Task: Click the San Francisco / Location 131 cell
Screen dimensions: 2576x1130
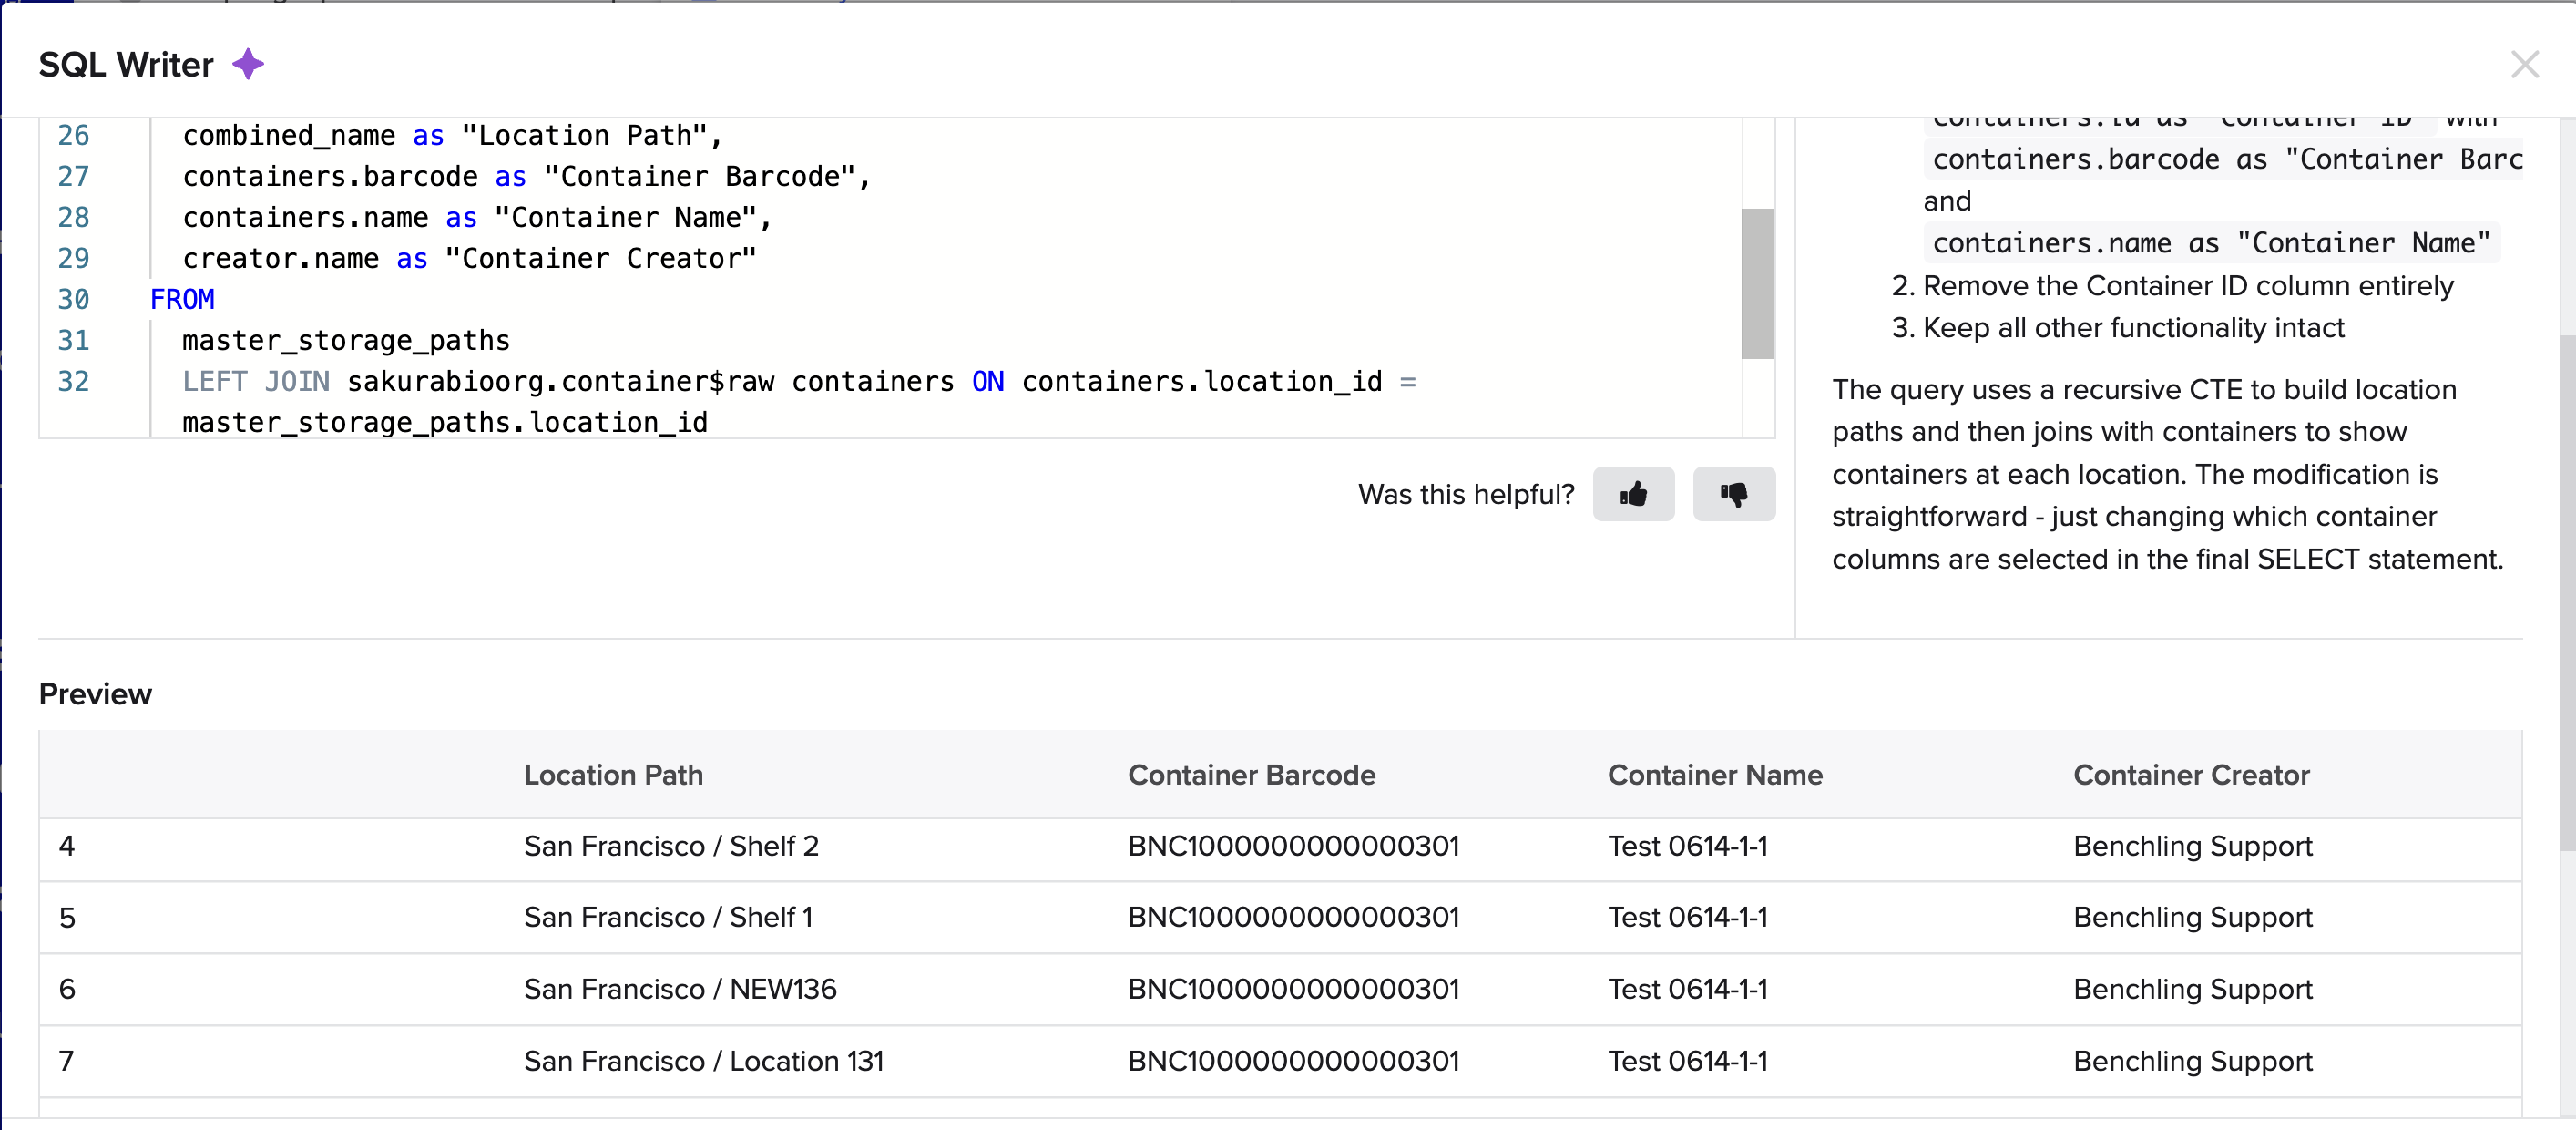Action: [x=703, y=1061]
